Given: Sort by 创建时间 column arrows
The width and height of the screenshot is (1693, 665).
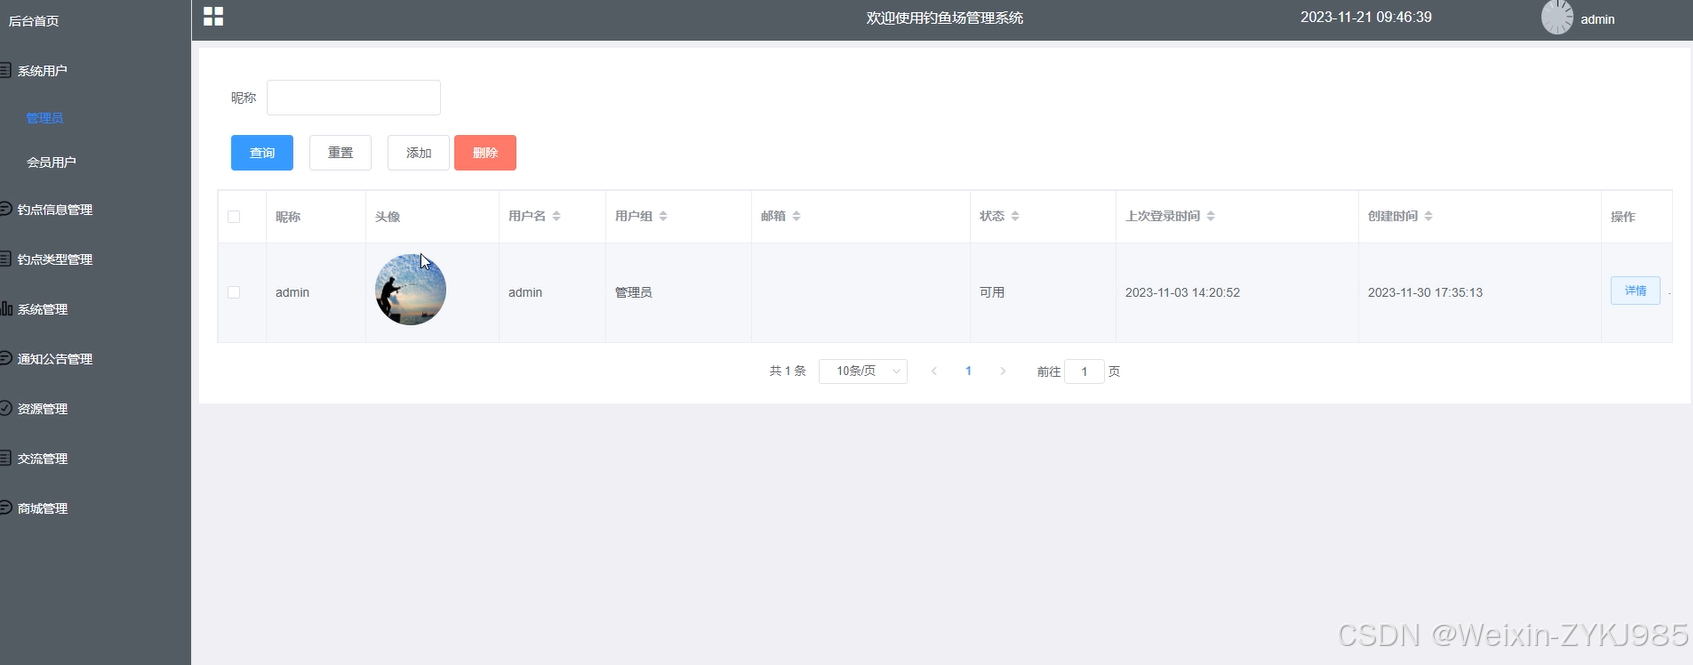Looking at the screenshot, I should (1428, 216).
